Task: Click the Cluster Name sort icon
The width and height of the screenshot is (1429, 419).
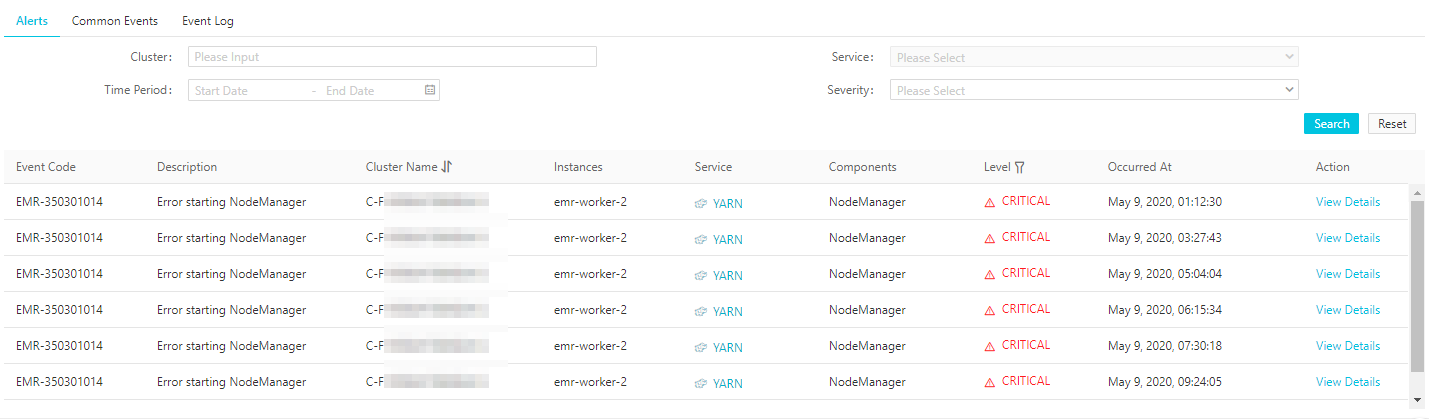Action: 447,167
